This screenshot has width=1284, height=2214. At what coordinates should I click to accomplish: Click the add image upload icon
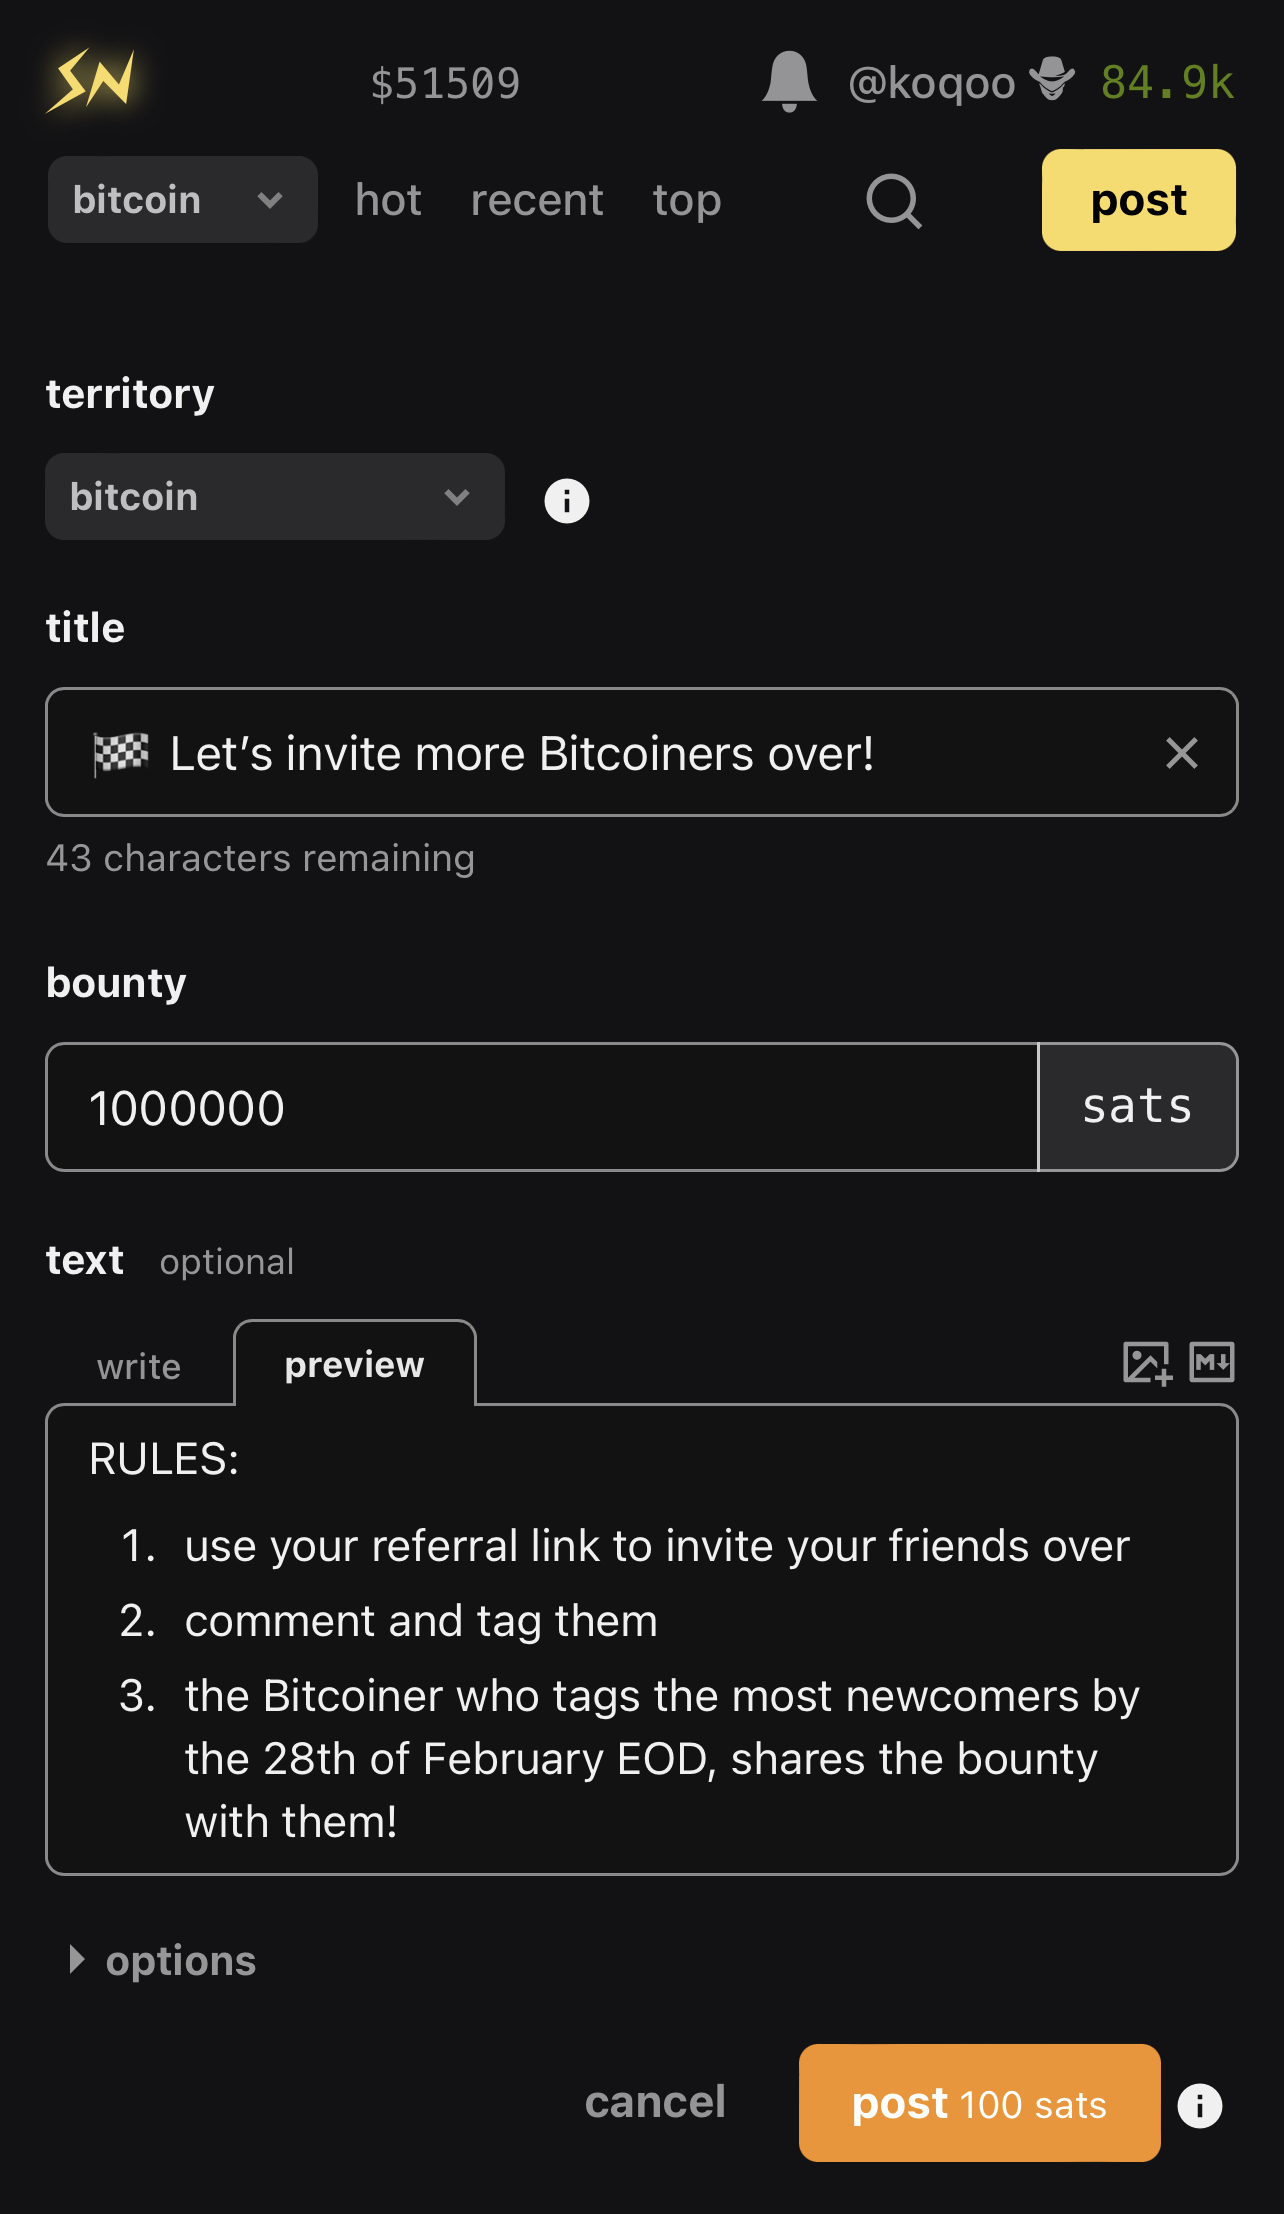click(1146, 1363)
